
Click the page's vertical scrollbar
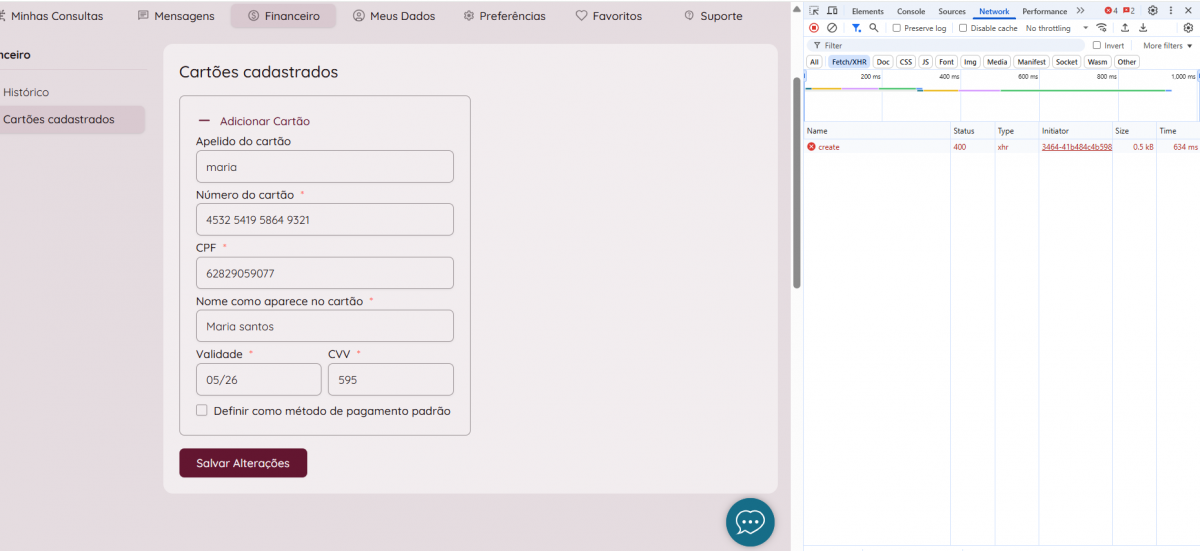(797, 180)
